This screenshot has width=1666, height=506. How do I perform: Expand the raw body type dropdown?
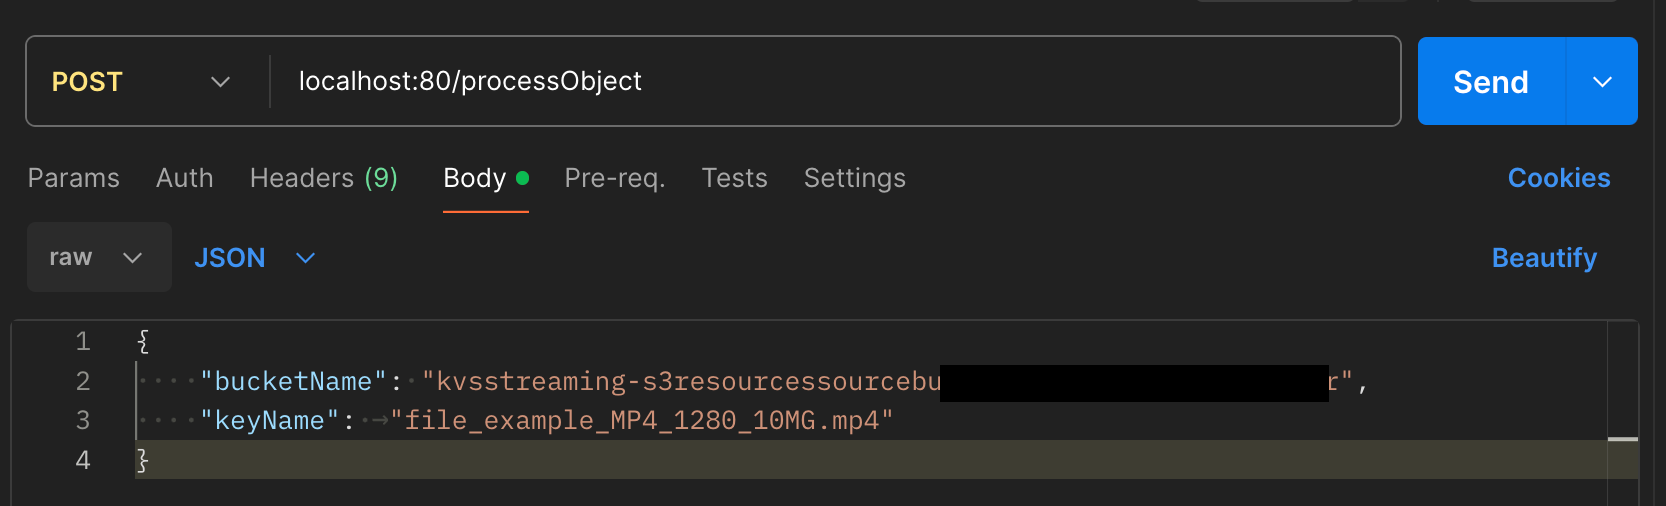point(98,257)
